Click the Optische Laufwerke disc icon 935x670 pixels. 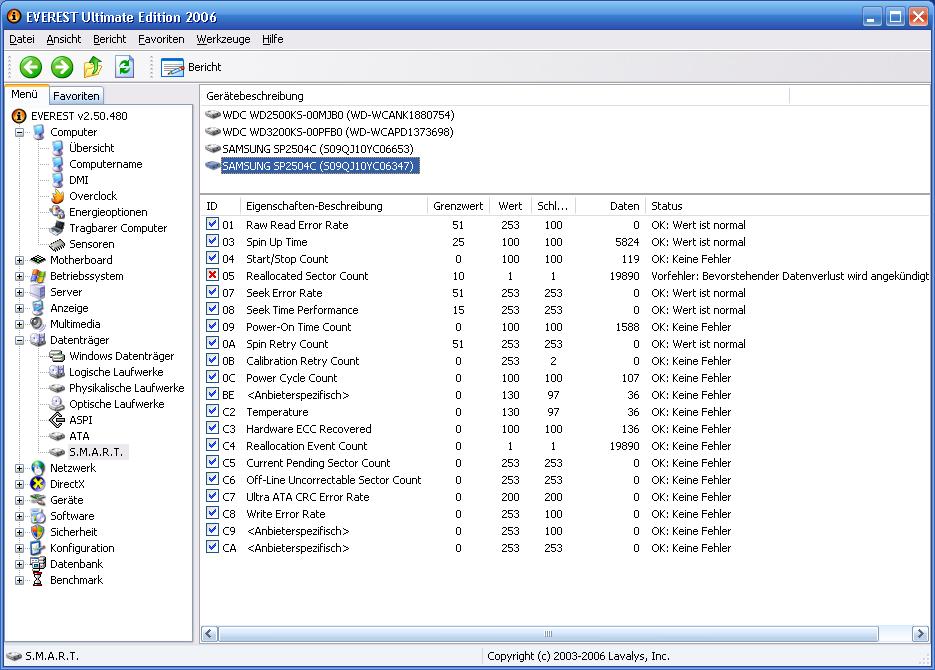(x=57, y=404)
